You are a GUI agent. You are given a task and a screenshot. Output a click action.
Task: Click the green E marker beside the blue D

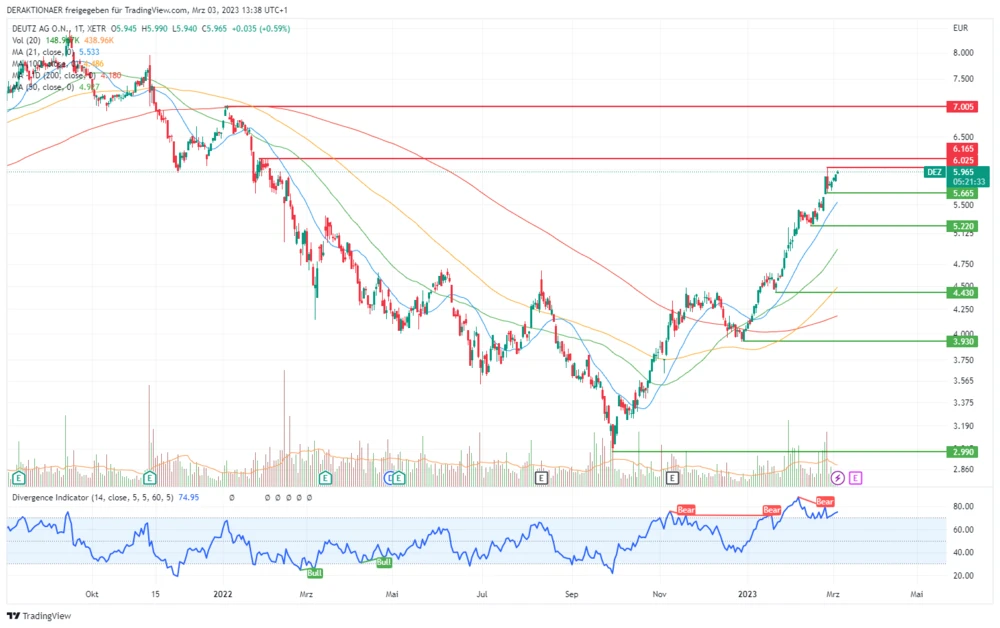tap(399, 478)
